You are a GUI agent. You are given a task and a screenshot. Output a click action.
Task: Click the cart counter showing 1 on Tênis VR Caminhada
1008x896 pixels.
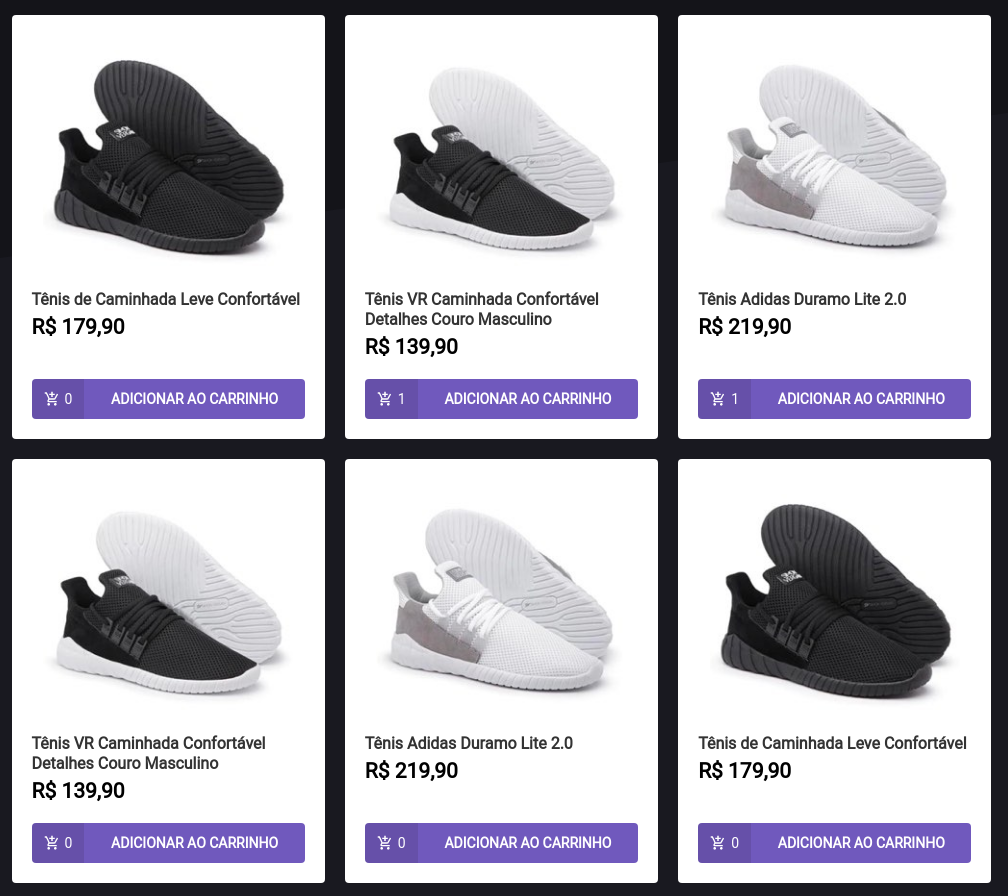click(390, 398)
